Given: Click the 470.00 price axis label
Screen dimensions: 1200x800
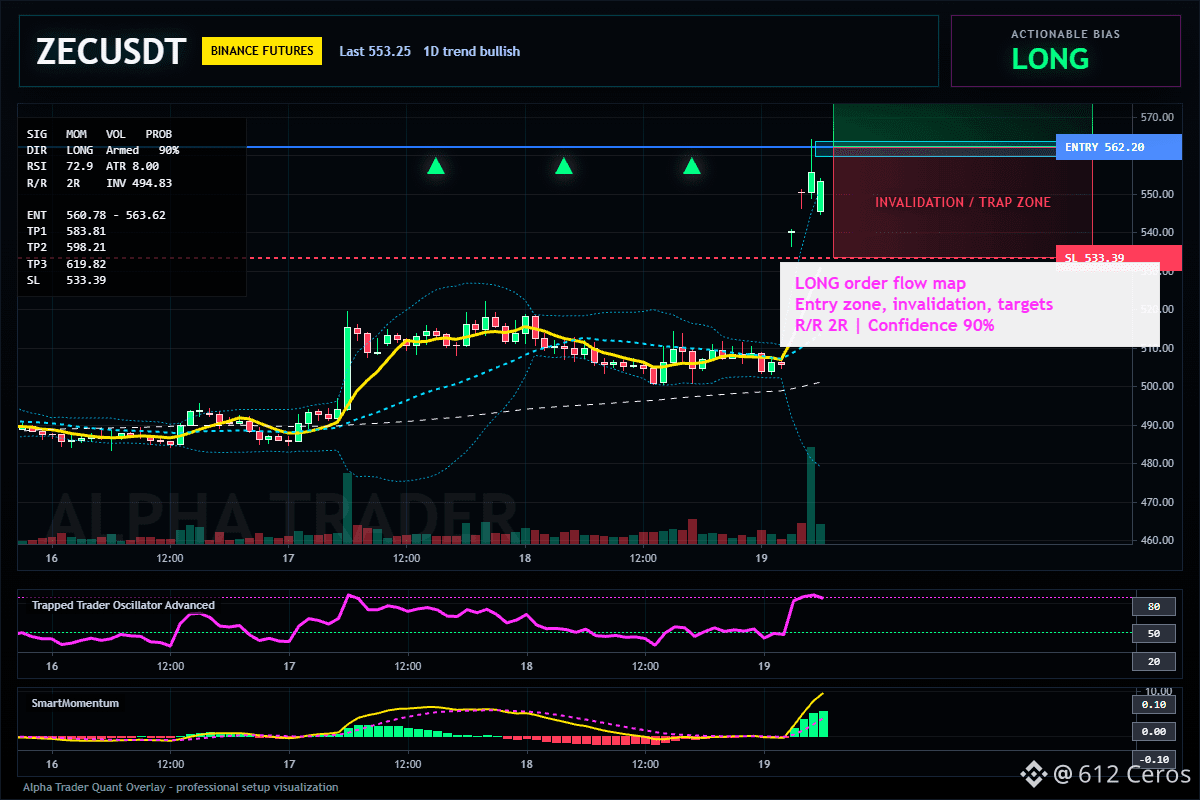Looking at the screenshot, I should click(x=1155, y=502).
